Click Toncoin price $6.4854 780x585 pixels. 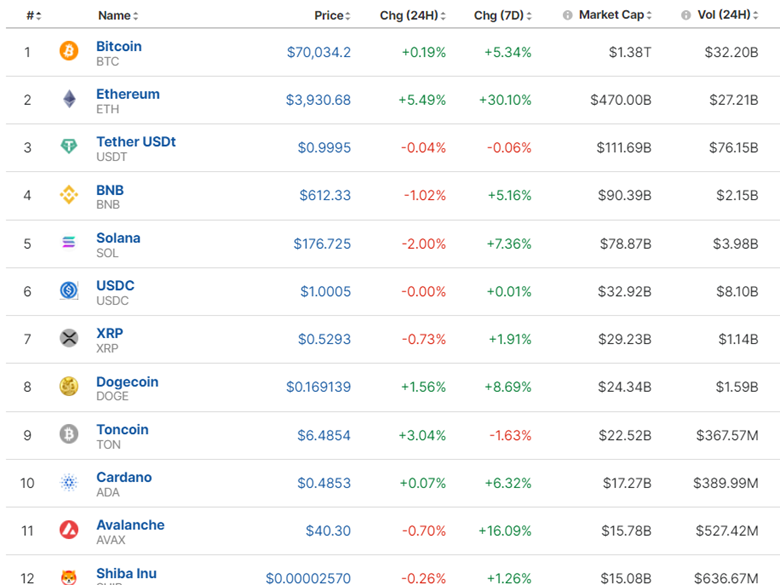324,435
